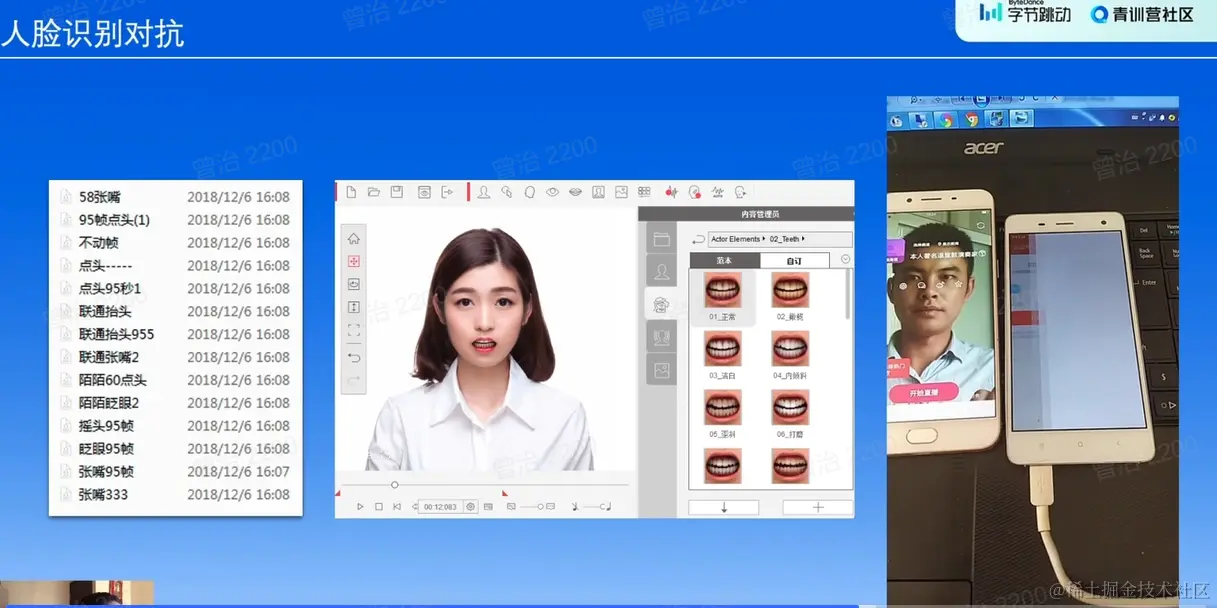Click the timeline playhead slider handle
This screenshot has height=608, width=1217.
(x=395, y=485)
